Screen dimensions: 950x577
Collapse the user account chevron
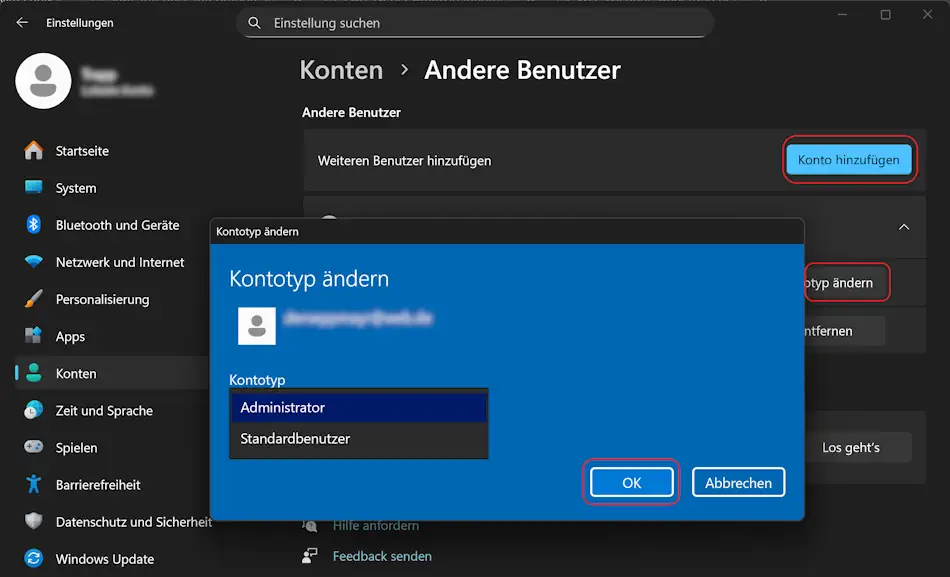(x=904, y=227)
